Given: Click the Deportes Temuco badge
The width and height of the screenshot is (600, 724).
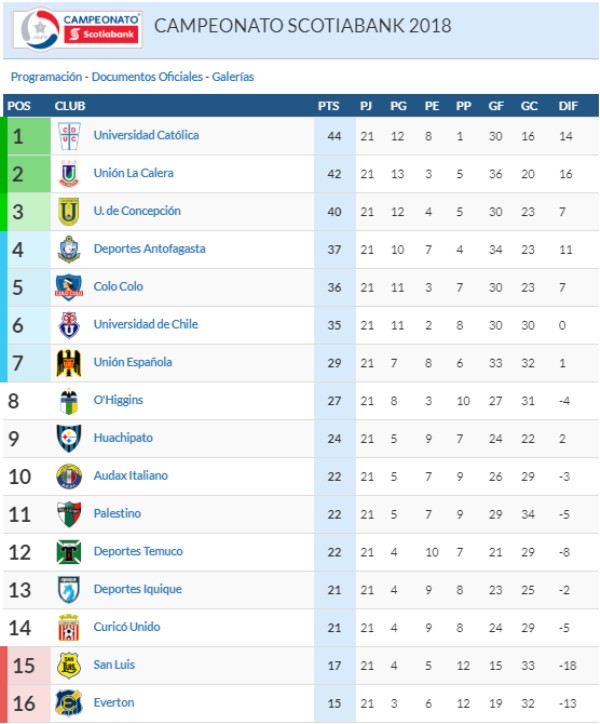Looking at the screenshot, I should pyautogui.click(x=69, y=552).
